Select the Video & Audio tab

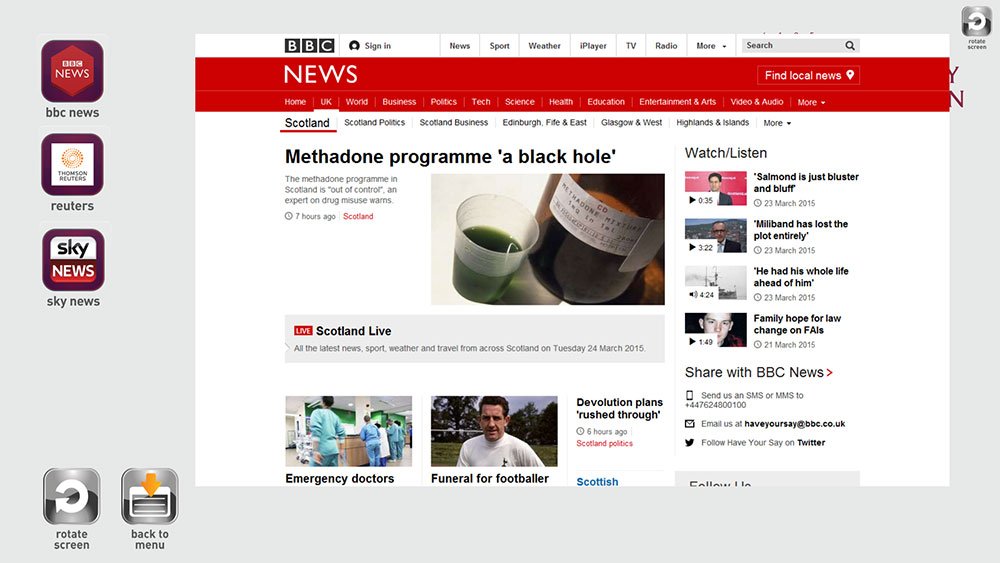tap(756, 102)
